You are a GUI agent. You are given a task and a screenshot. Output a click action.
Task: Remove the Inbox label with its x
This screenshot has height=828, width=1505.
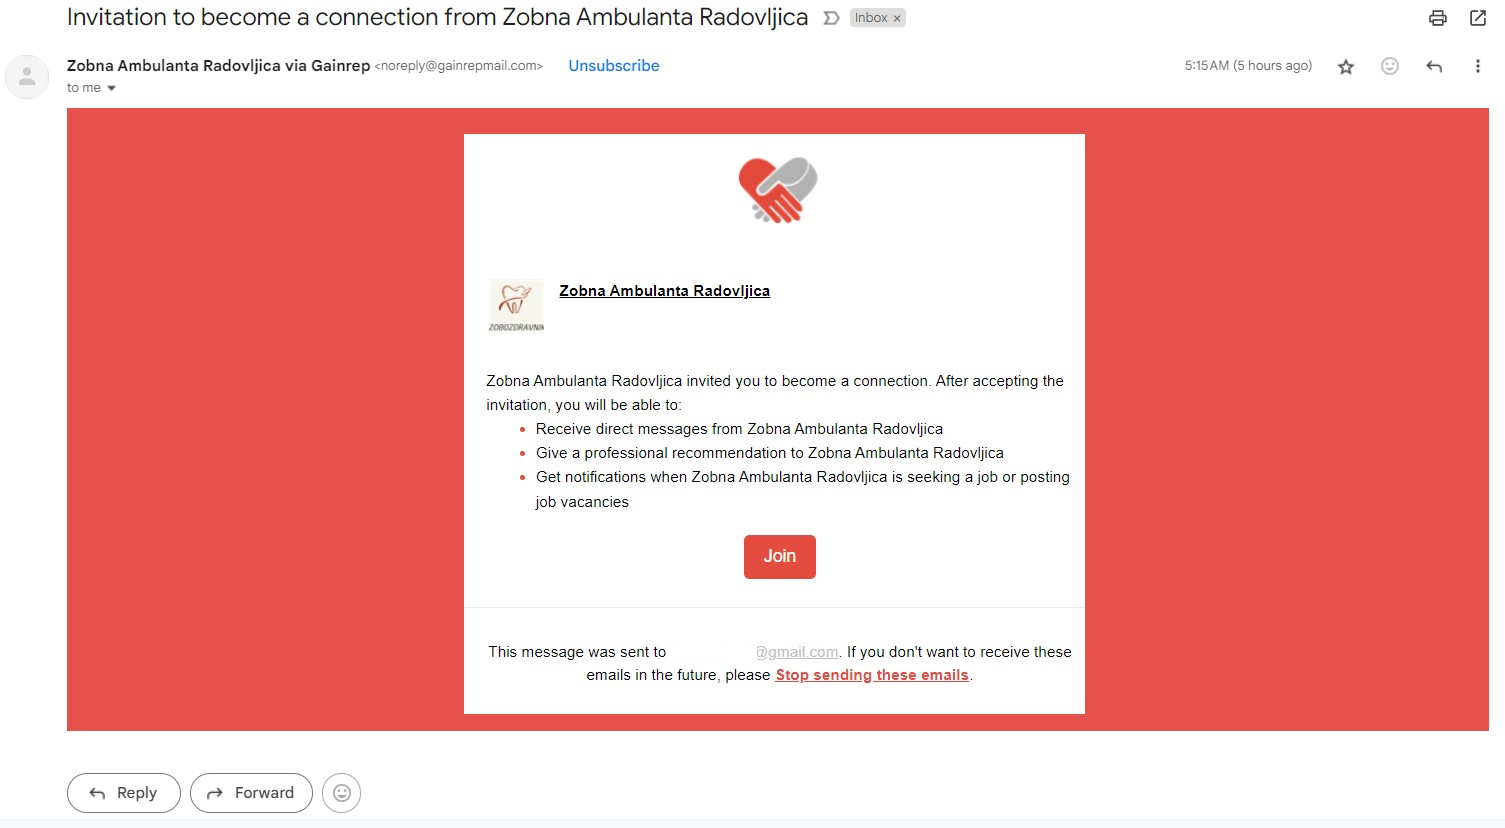tap(897, 18)
